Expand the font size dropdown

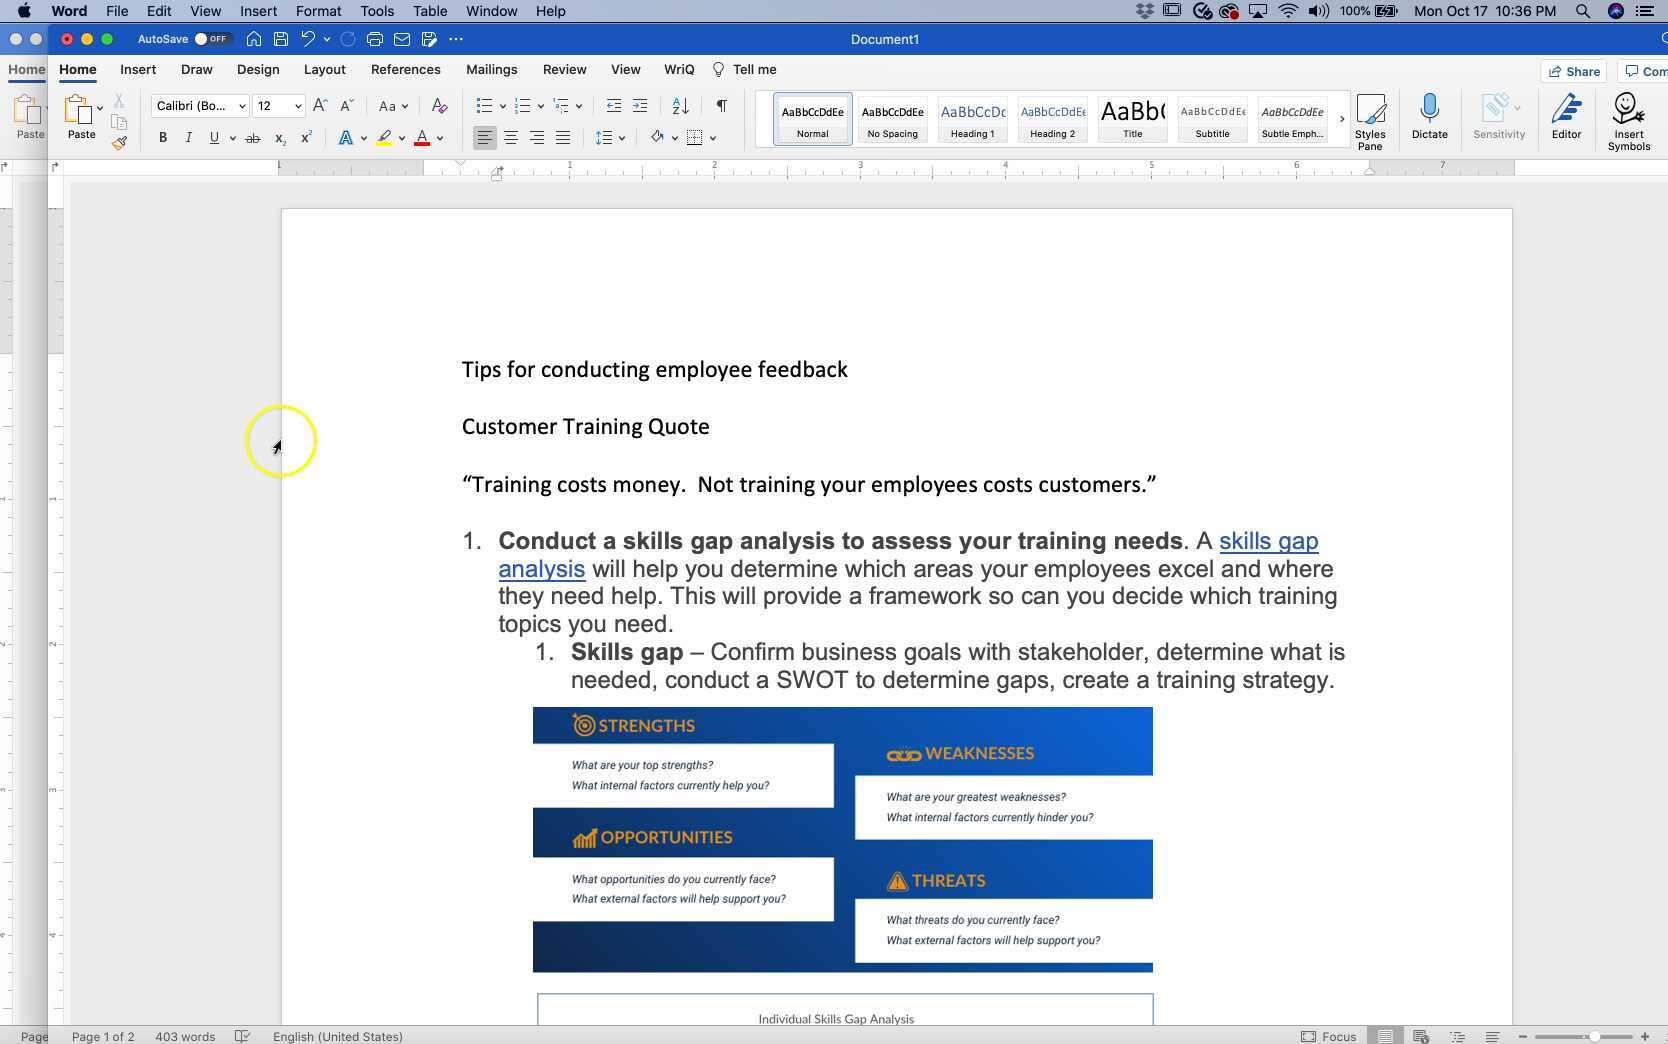298,106
